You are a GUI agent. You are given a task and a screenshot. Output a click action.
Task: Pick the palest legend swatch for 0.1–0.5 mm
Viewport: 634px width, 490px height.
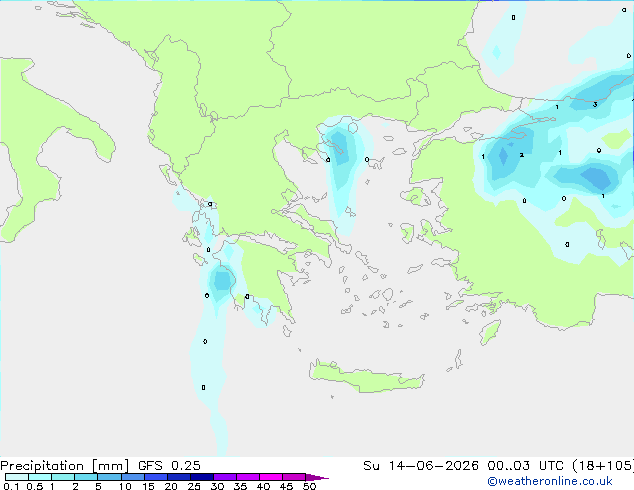click(17, 477)
